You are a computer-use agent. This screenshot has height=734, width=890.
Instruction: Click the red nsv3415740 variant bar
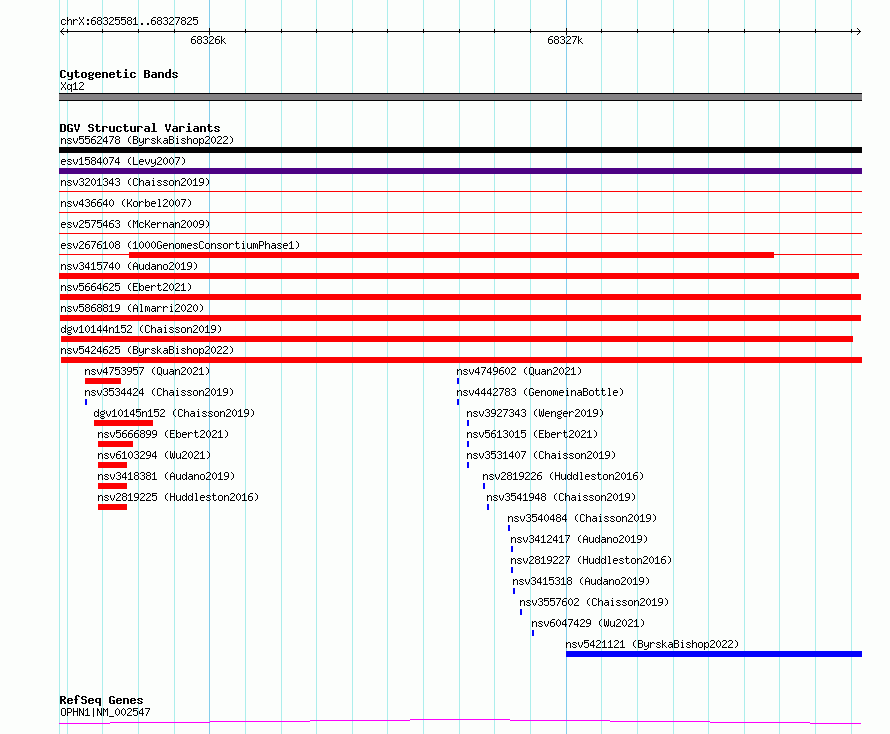pos(459,276)
